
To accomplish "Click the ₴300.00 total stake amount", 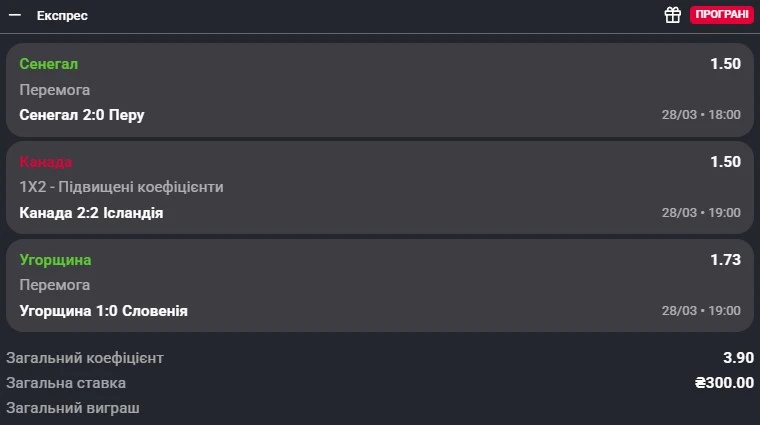I will [724, 383].
